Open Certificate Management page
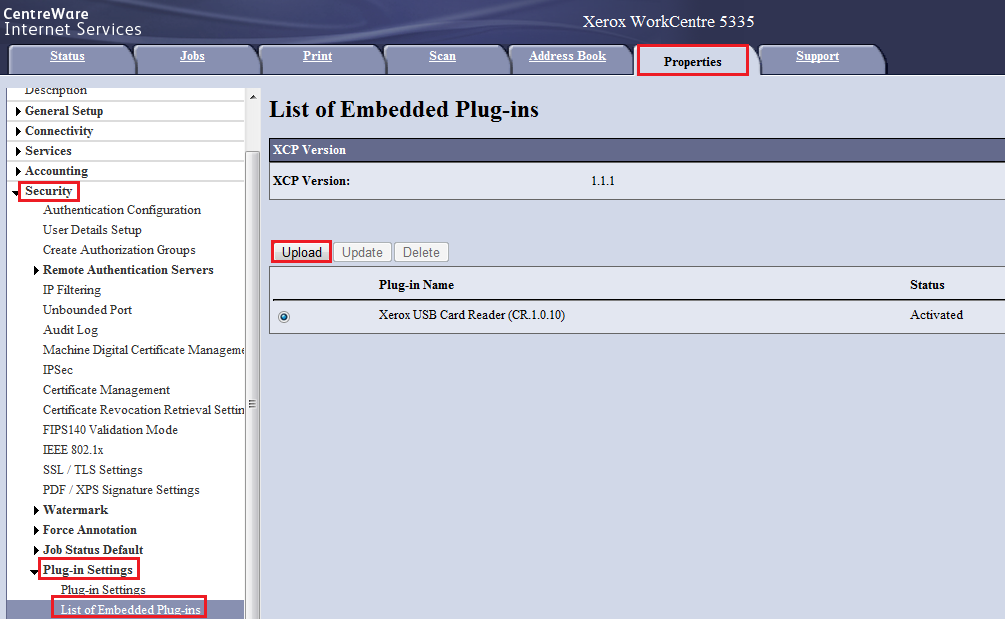 [x=106, y=390]
